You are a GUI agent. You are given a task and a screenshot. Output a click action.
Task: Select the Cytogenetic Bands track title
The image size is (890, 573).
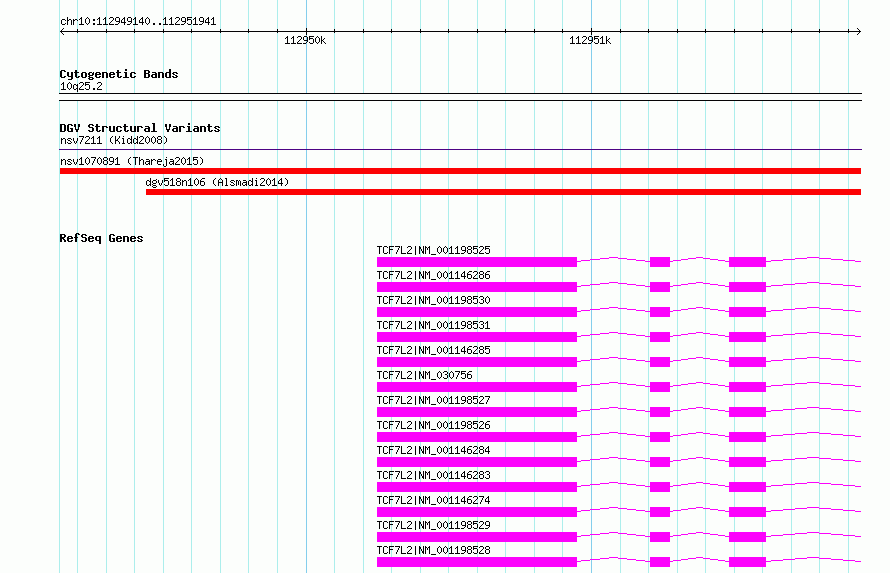tap(119, 74)
